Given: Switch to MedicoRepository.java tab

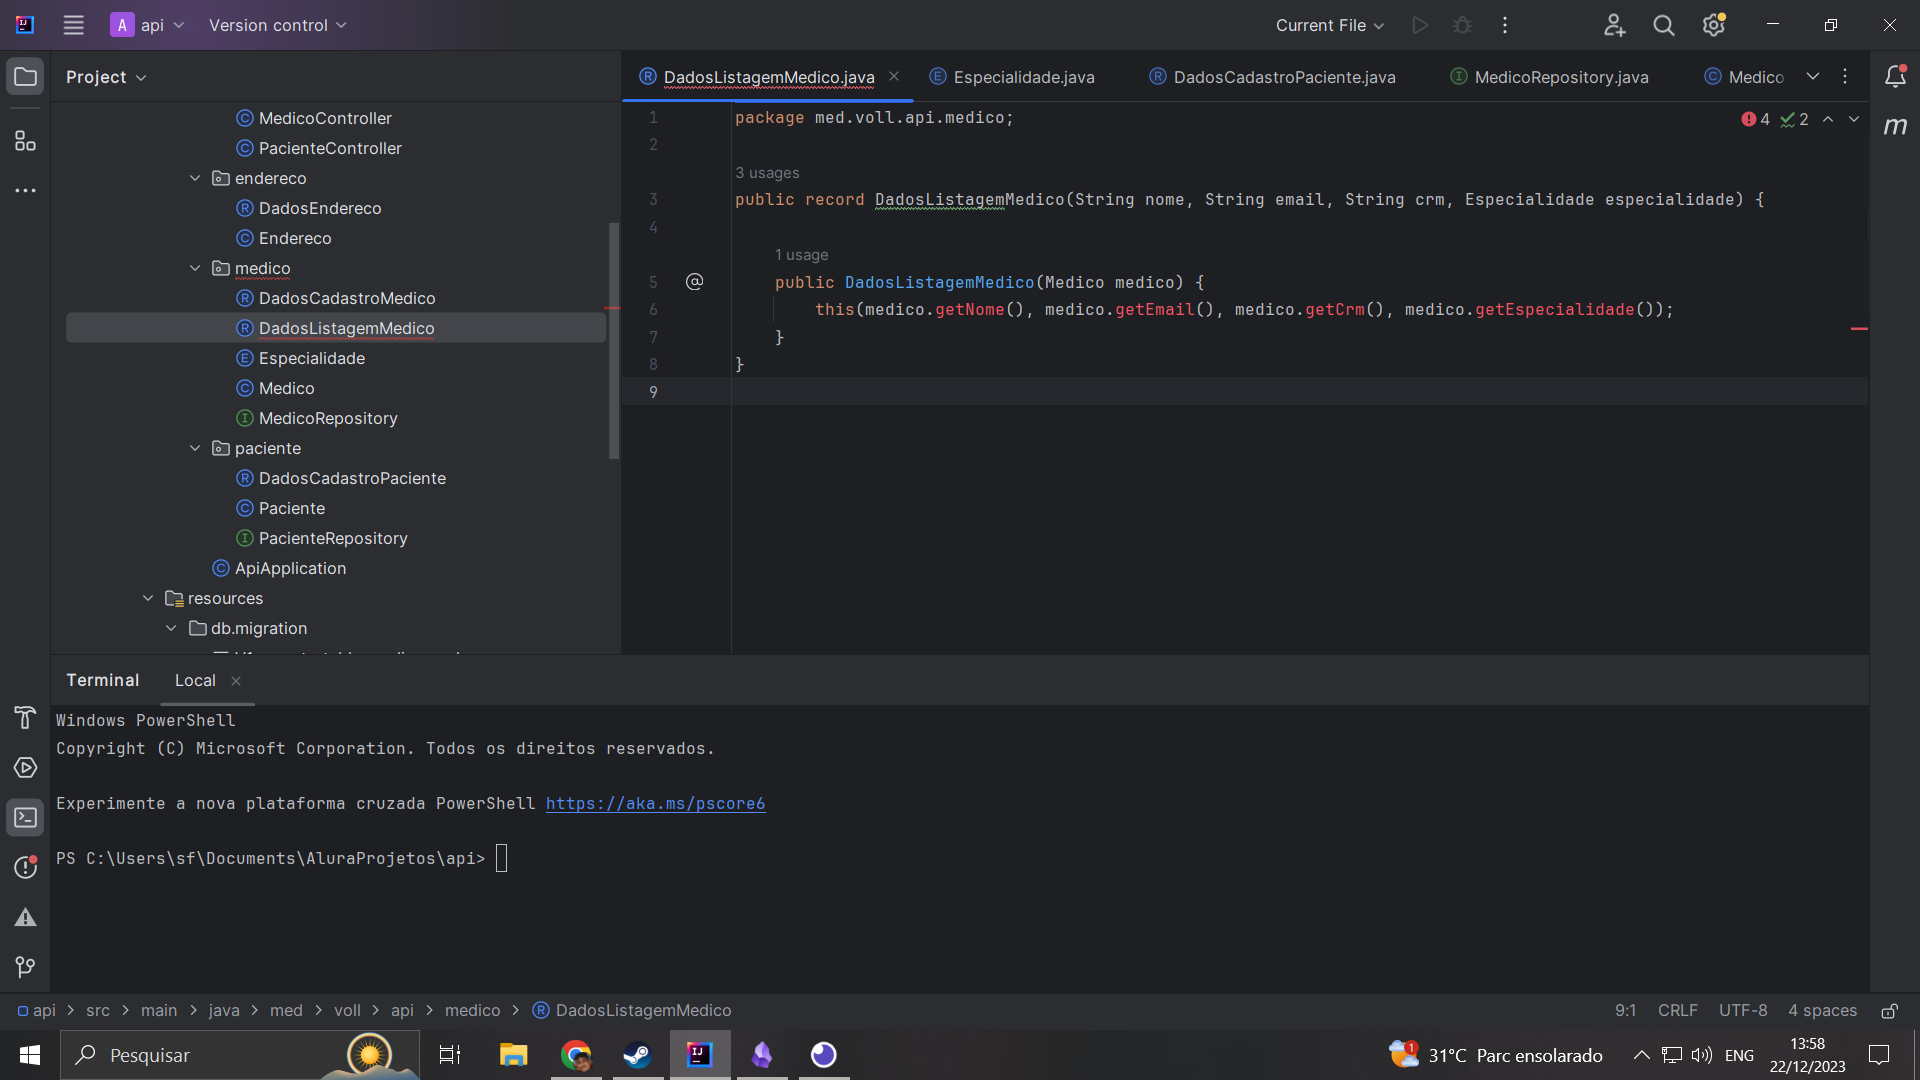Looking at the screenshot, I should pyautogui.click(x=1549, y=77).
